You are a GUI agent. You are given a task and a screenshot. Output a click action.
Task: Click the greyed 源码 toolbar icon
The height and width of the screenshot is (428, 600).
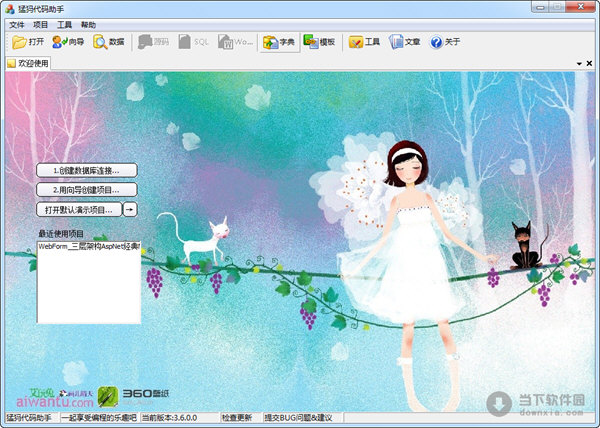point(154,42)
